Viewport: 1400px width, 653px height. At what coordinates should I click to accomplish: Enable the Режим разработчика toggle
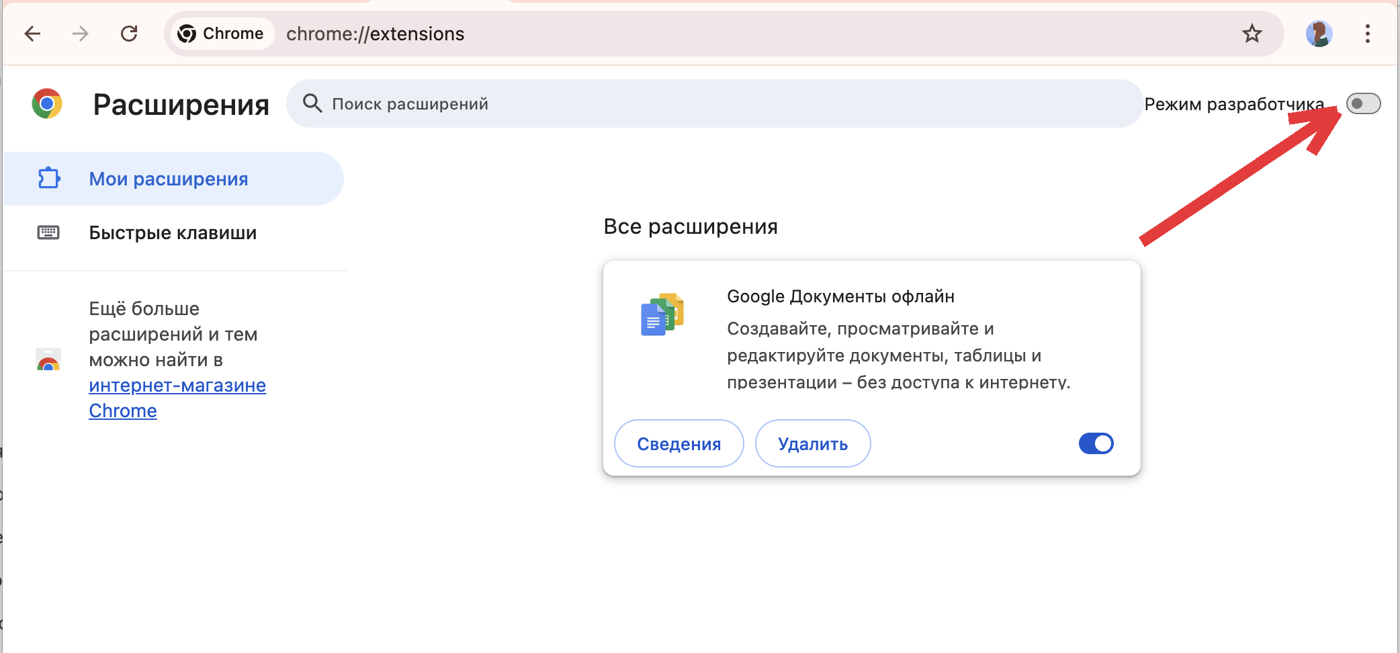pos(1363,104)
